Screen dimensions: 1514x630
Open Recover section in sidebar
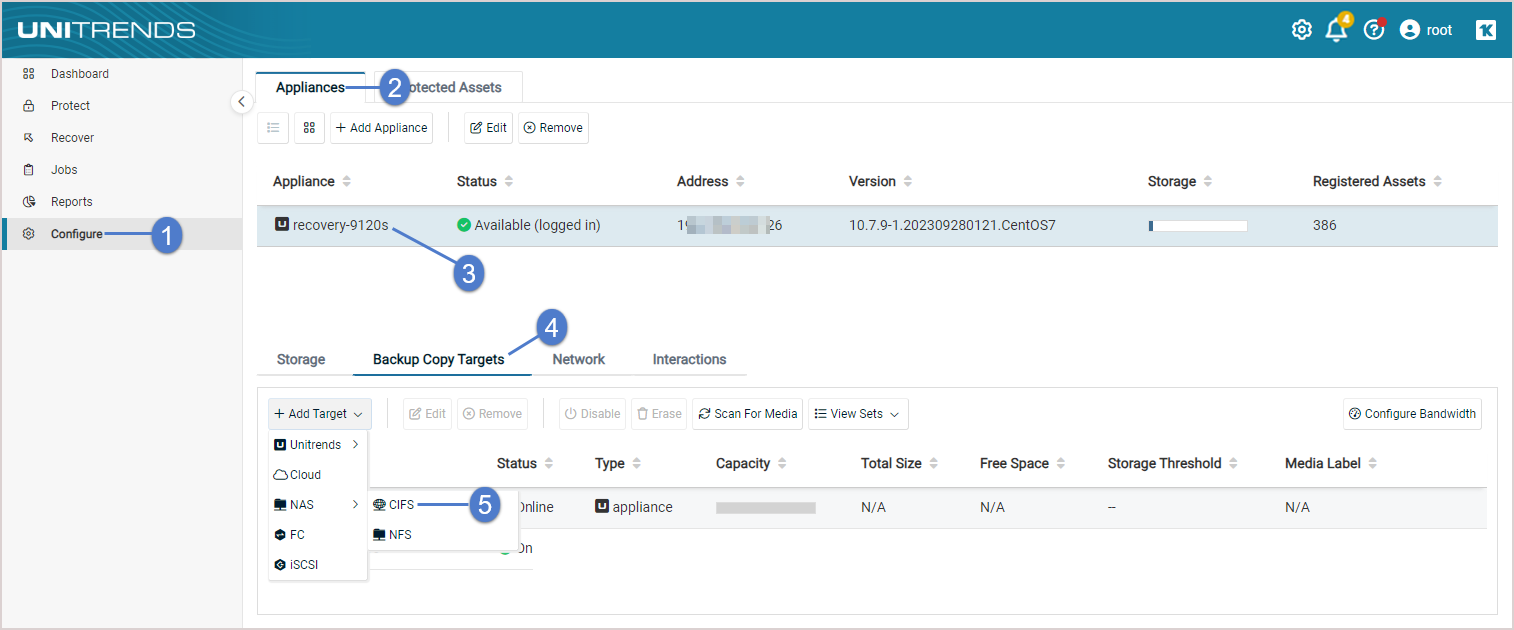click(x=72, y=138)
